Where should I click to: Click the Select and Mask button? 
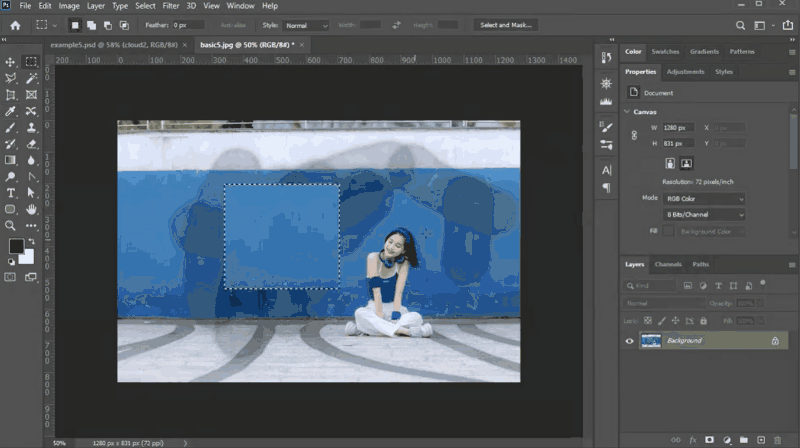[505, 24]
